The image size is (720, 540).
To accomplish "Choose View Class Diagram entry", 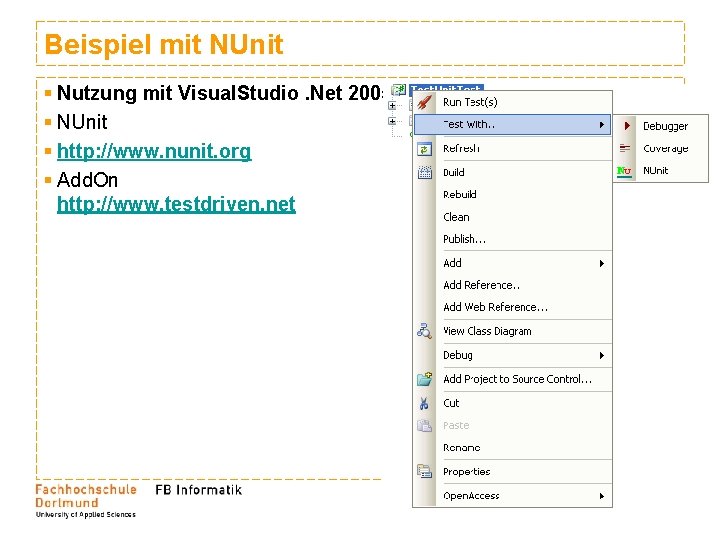I will (x=512, y=331).
